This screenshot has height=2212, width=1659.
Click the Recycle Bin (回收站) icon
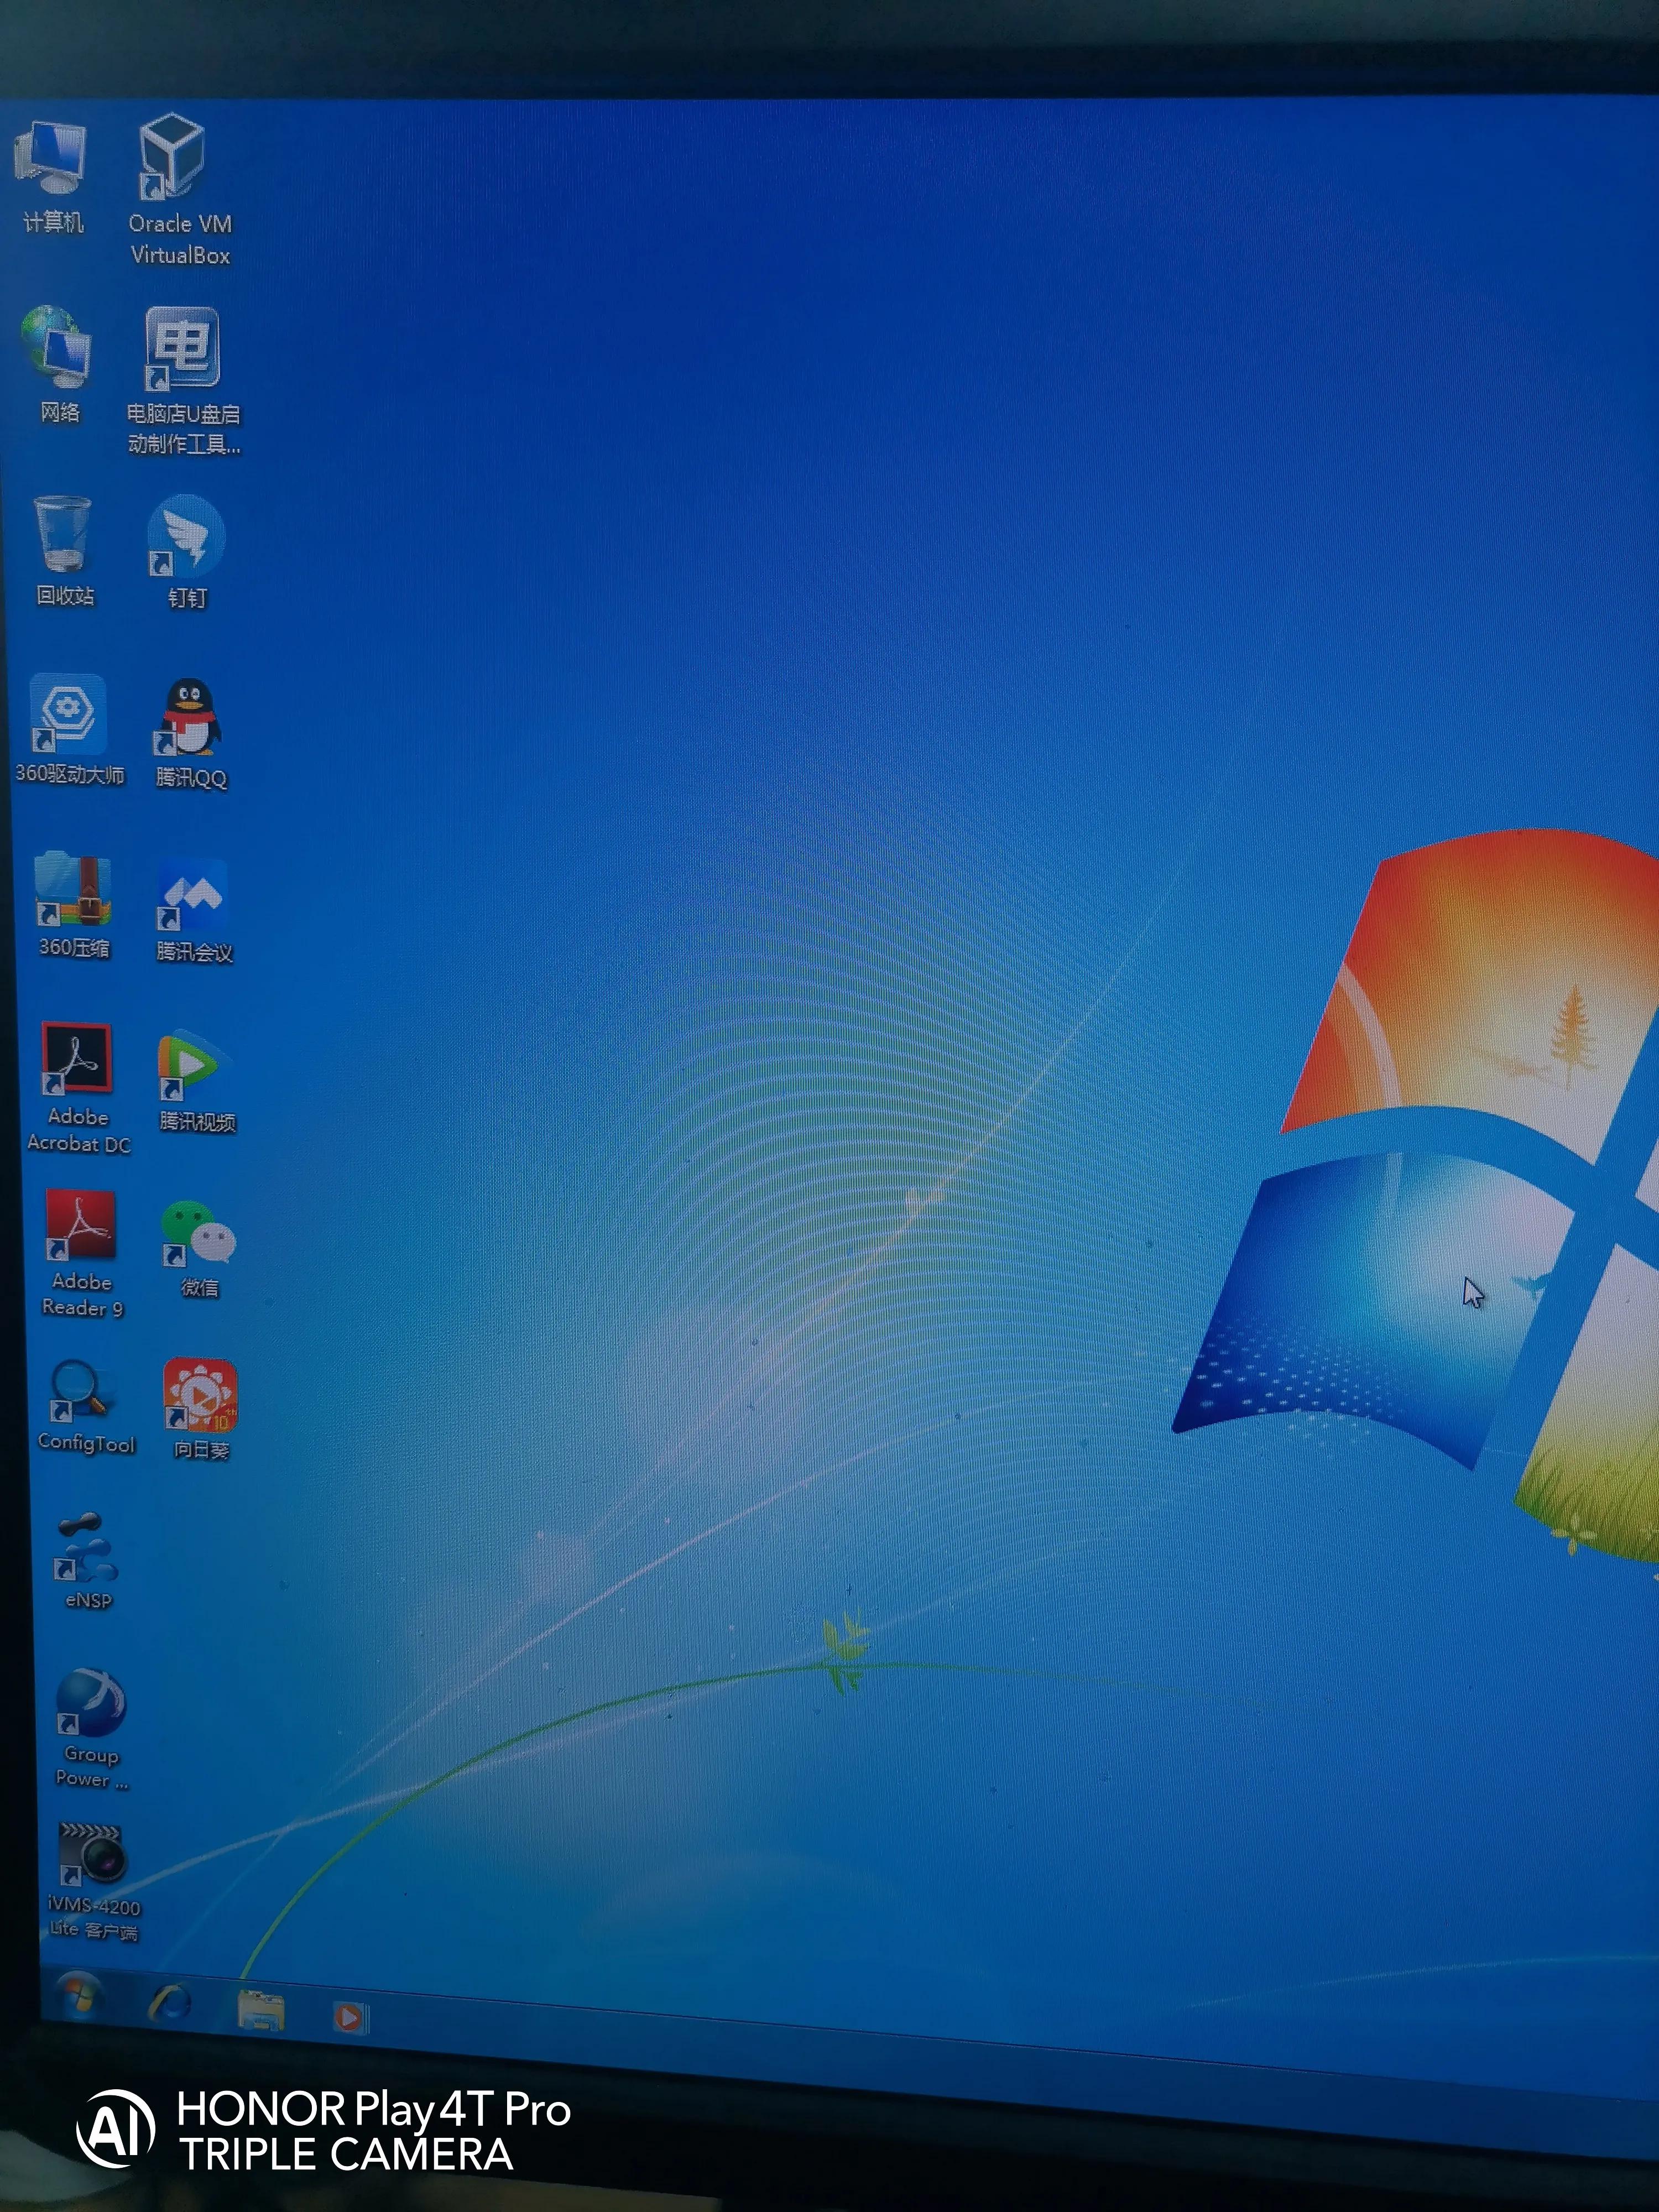coord(63,535)
